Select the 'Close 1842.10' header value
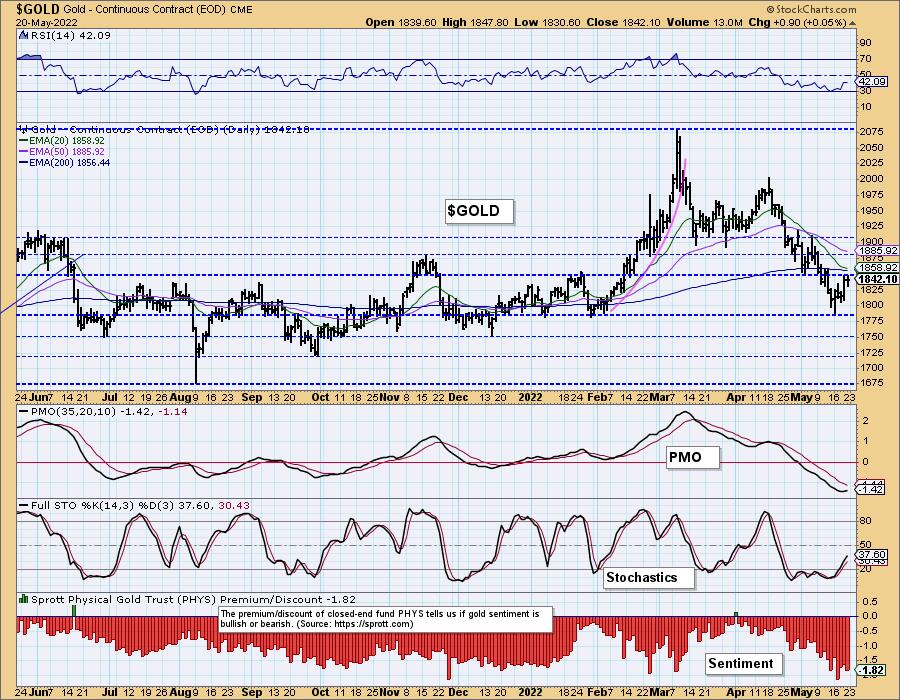The image size is (900, 700). pyautogui.click(x=624, y=22)
